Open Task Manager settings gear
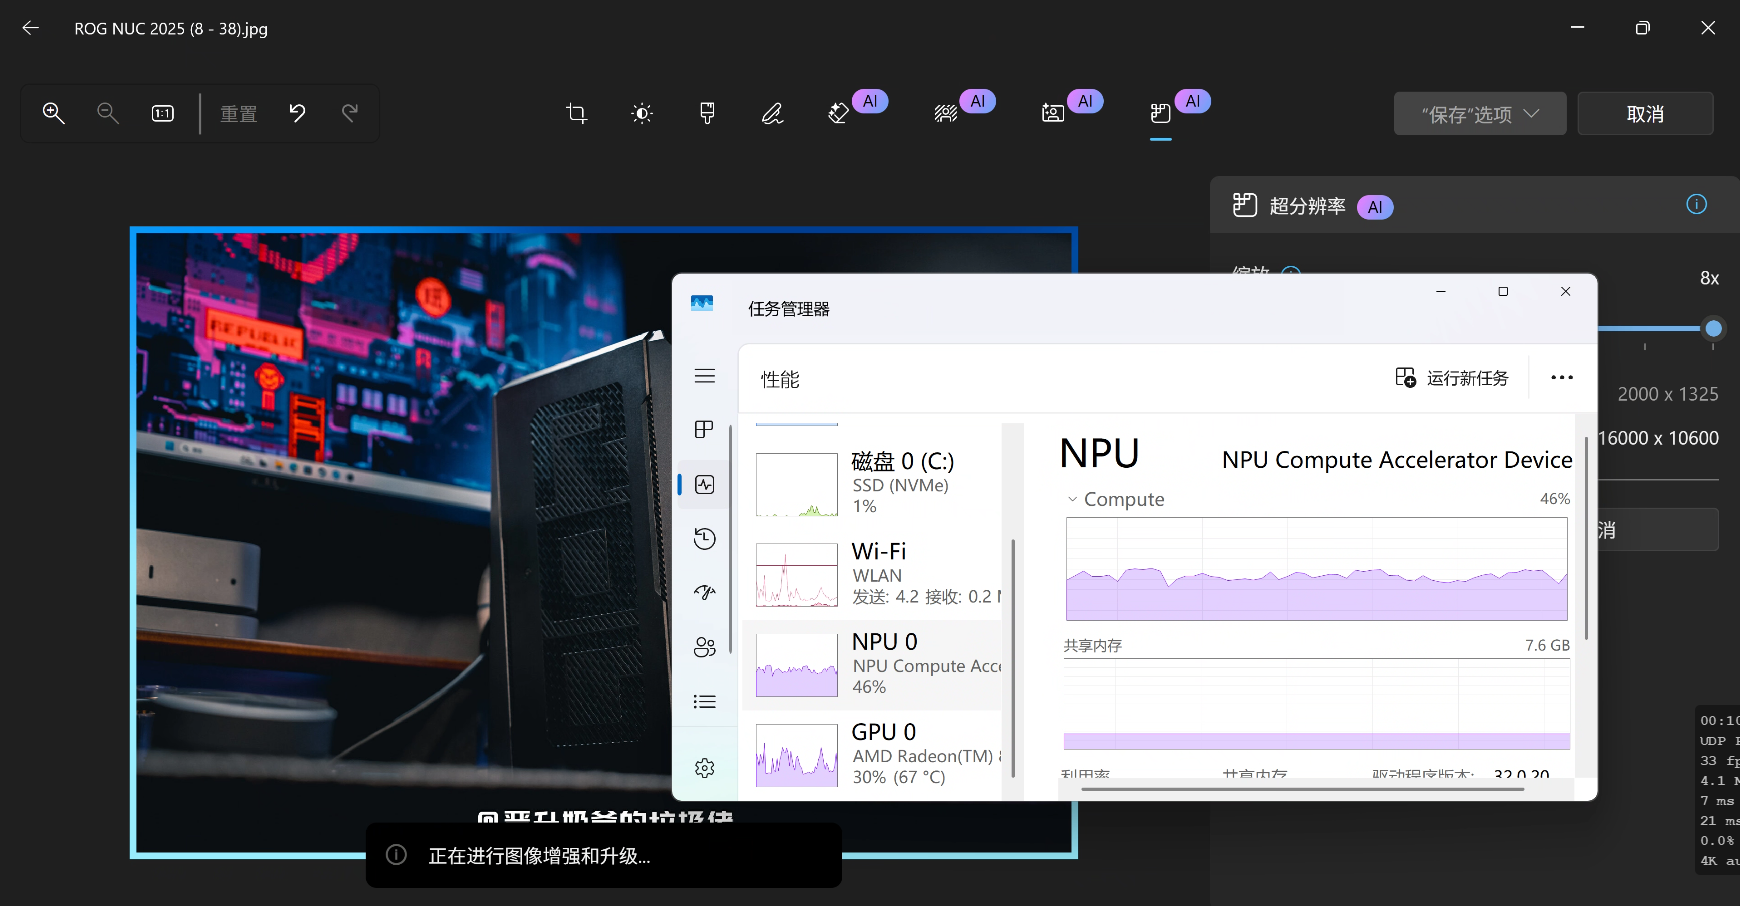This screenshot has height=906, width=1740. [705, 768]
